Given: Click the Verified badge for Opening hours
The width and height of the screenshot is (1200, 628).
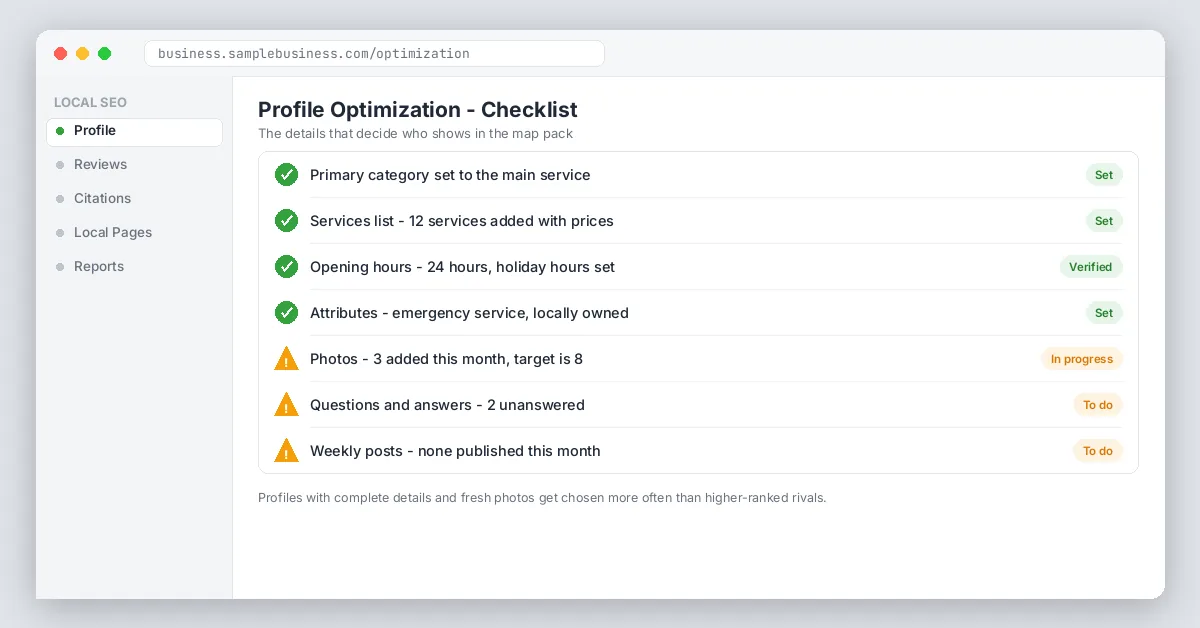Looking at the screenshot, I should (1091, 267).
